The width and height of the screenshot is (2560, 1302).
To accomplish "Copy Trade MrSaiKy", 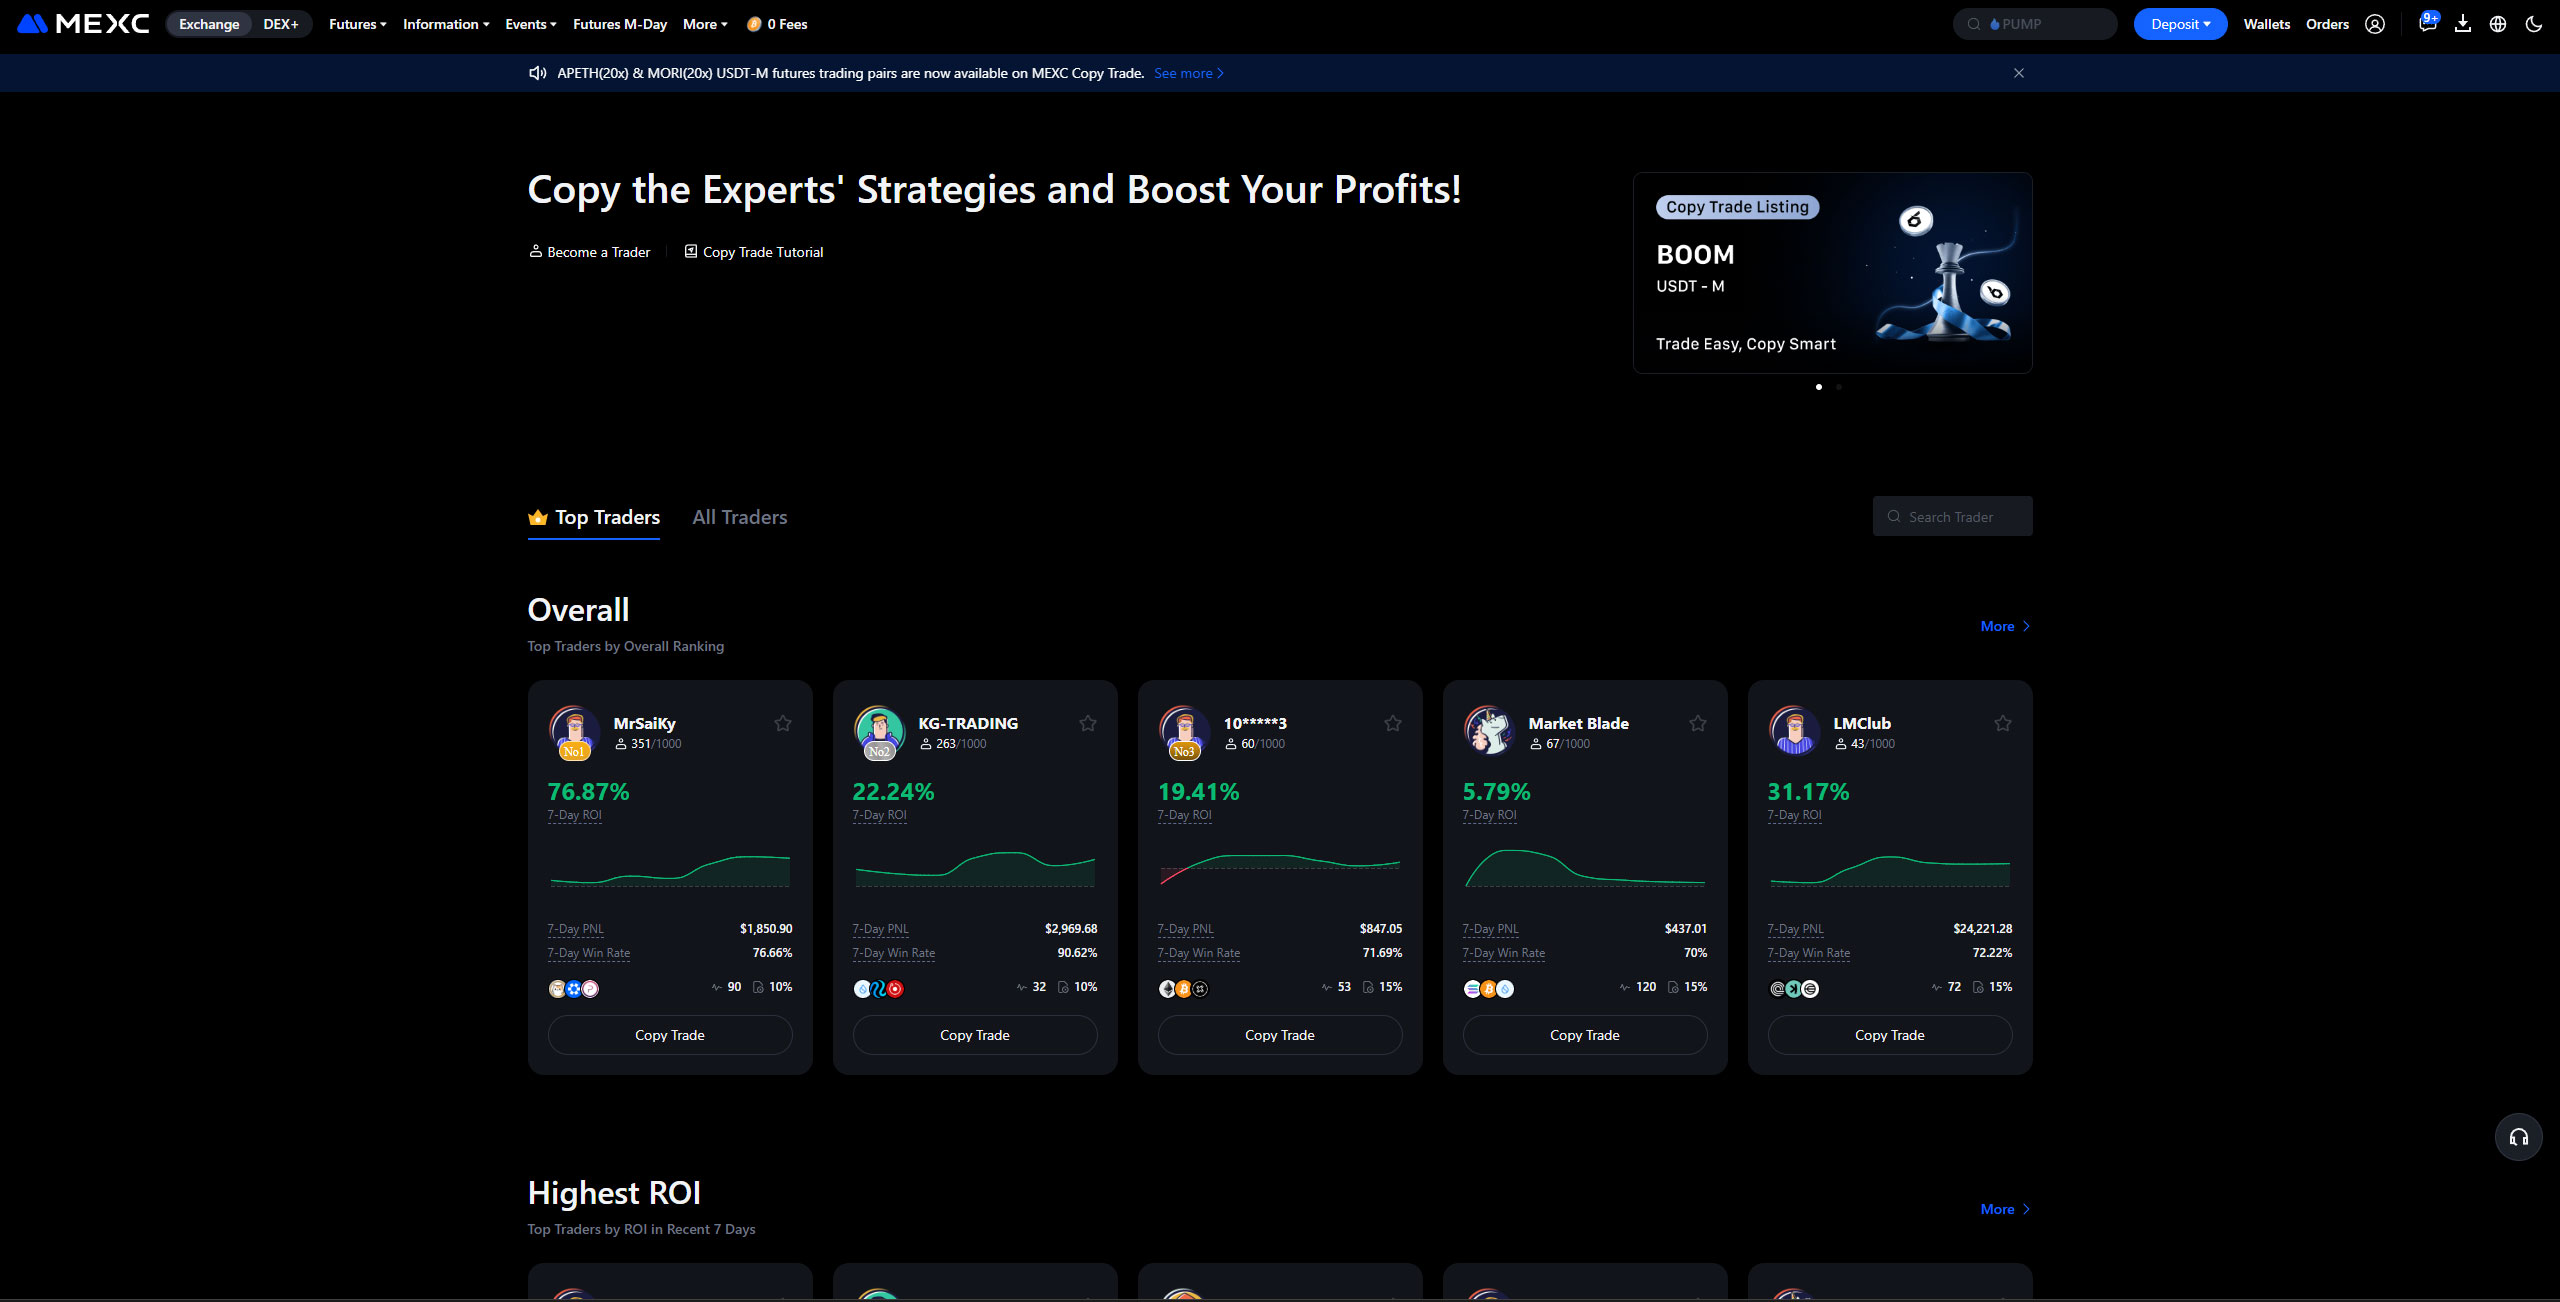I will (670, 1035).
